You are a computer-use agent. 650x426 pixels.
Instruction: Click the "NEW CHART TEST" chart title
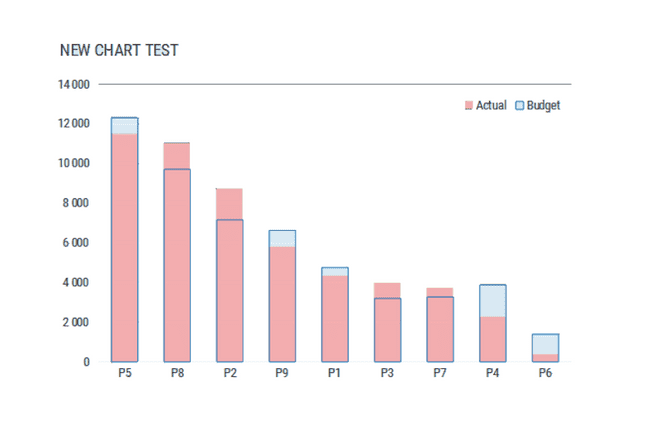click(119, 50)
